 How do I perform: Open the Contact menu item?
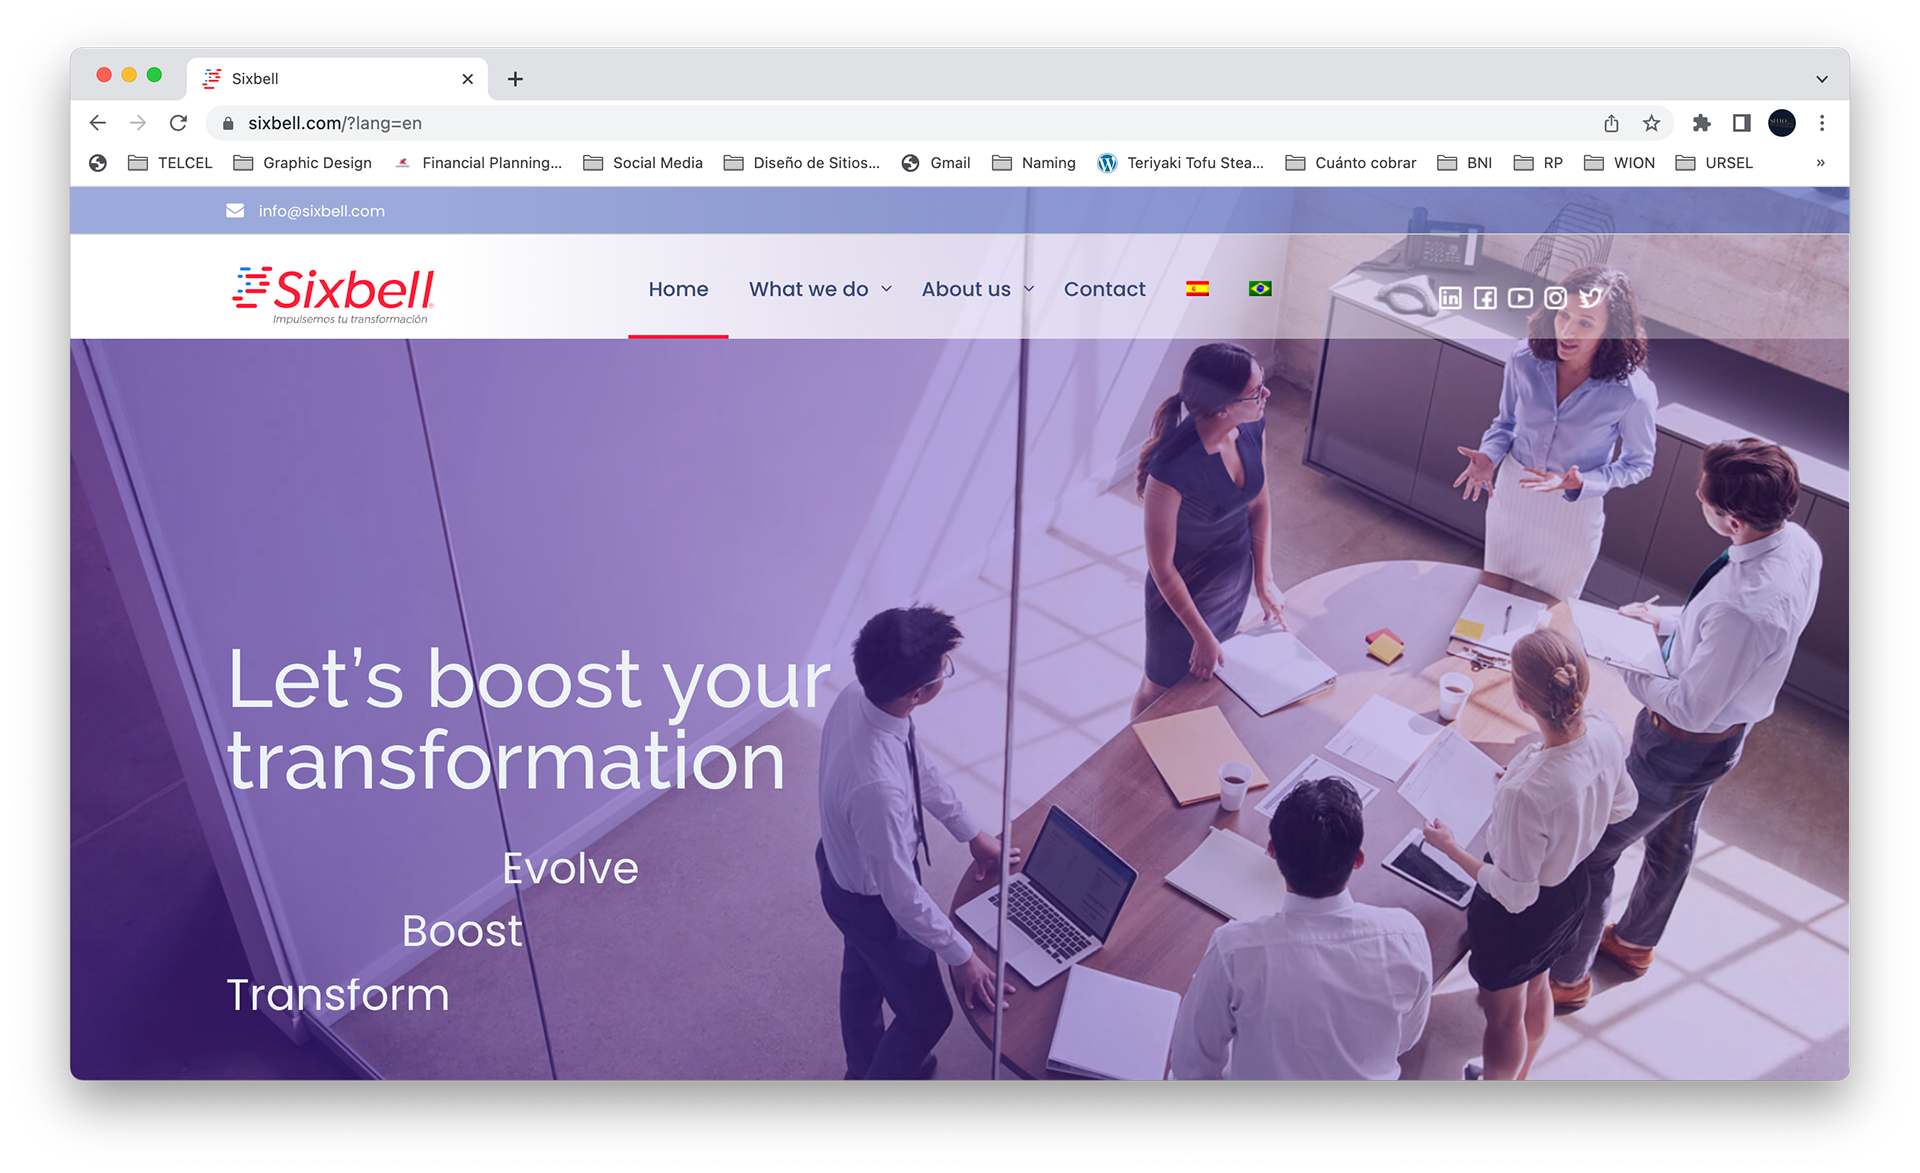pos(1104,289)
